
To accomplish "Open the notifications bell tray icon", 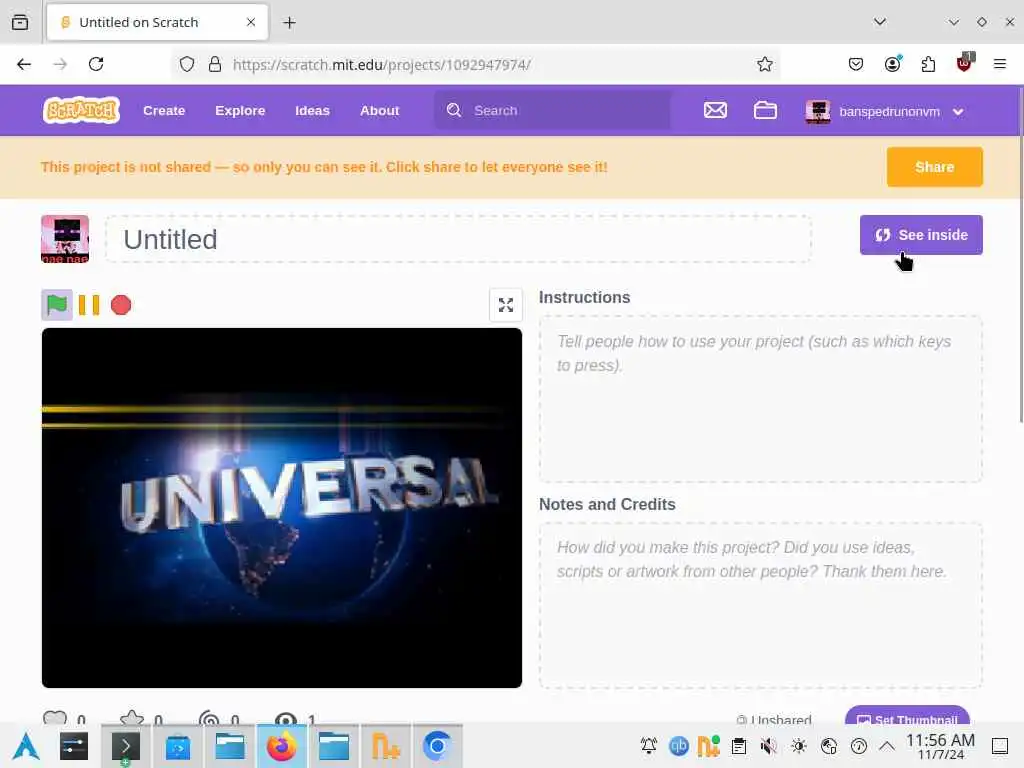I will [648, 746].
